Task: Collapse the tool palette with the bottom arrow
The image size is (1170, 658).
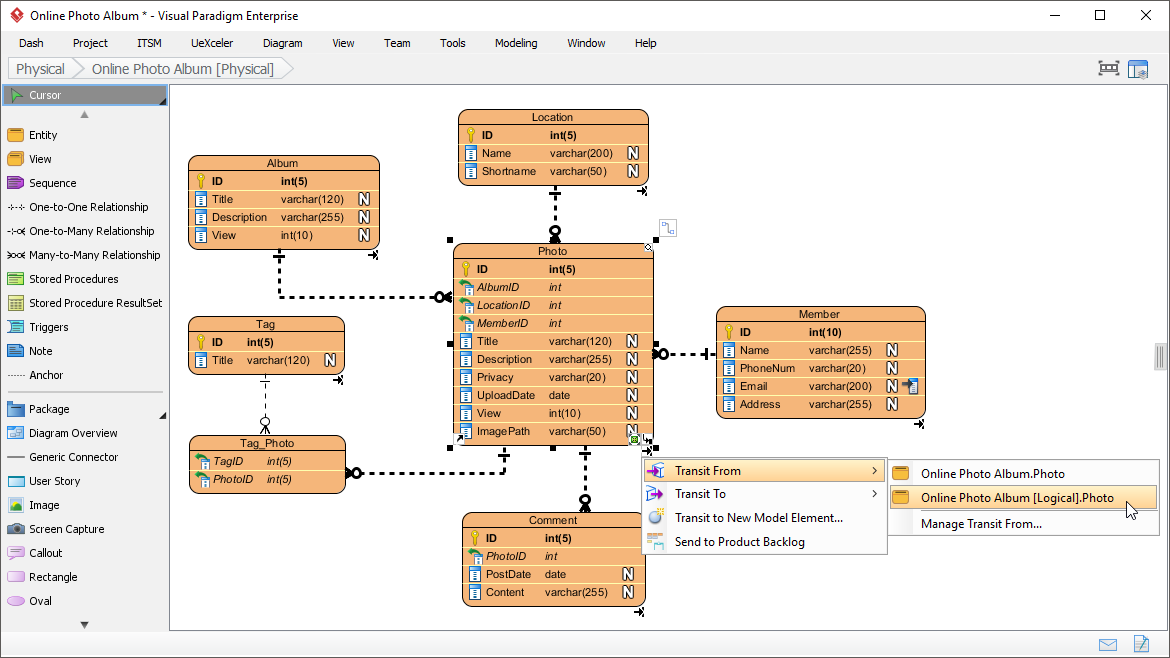Action: point(84,623)
